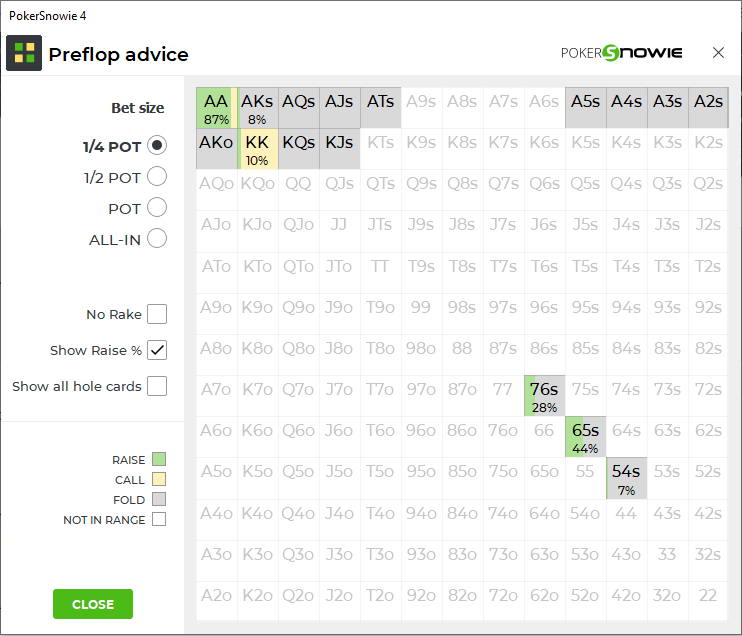Image resolution: width=742 pixels, height=636 pixels.
Task: Select the 1/4 POT bet size
Action: tap(157, 146)
